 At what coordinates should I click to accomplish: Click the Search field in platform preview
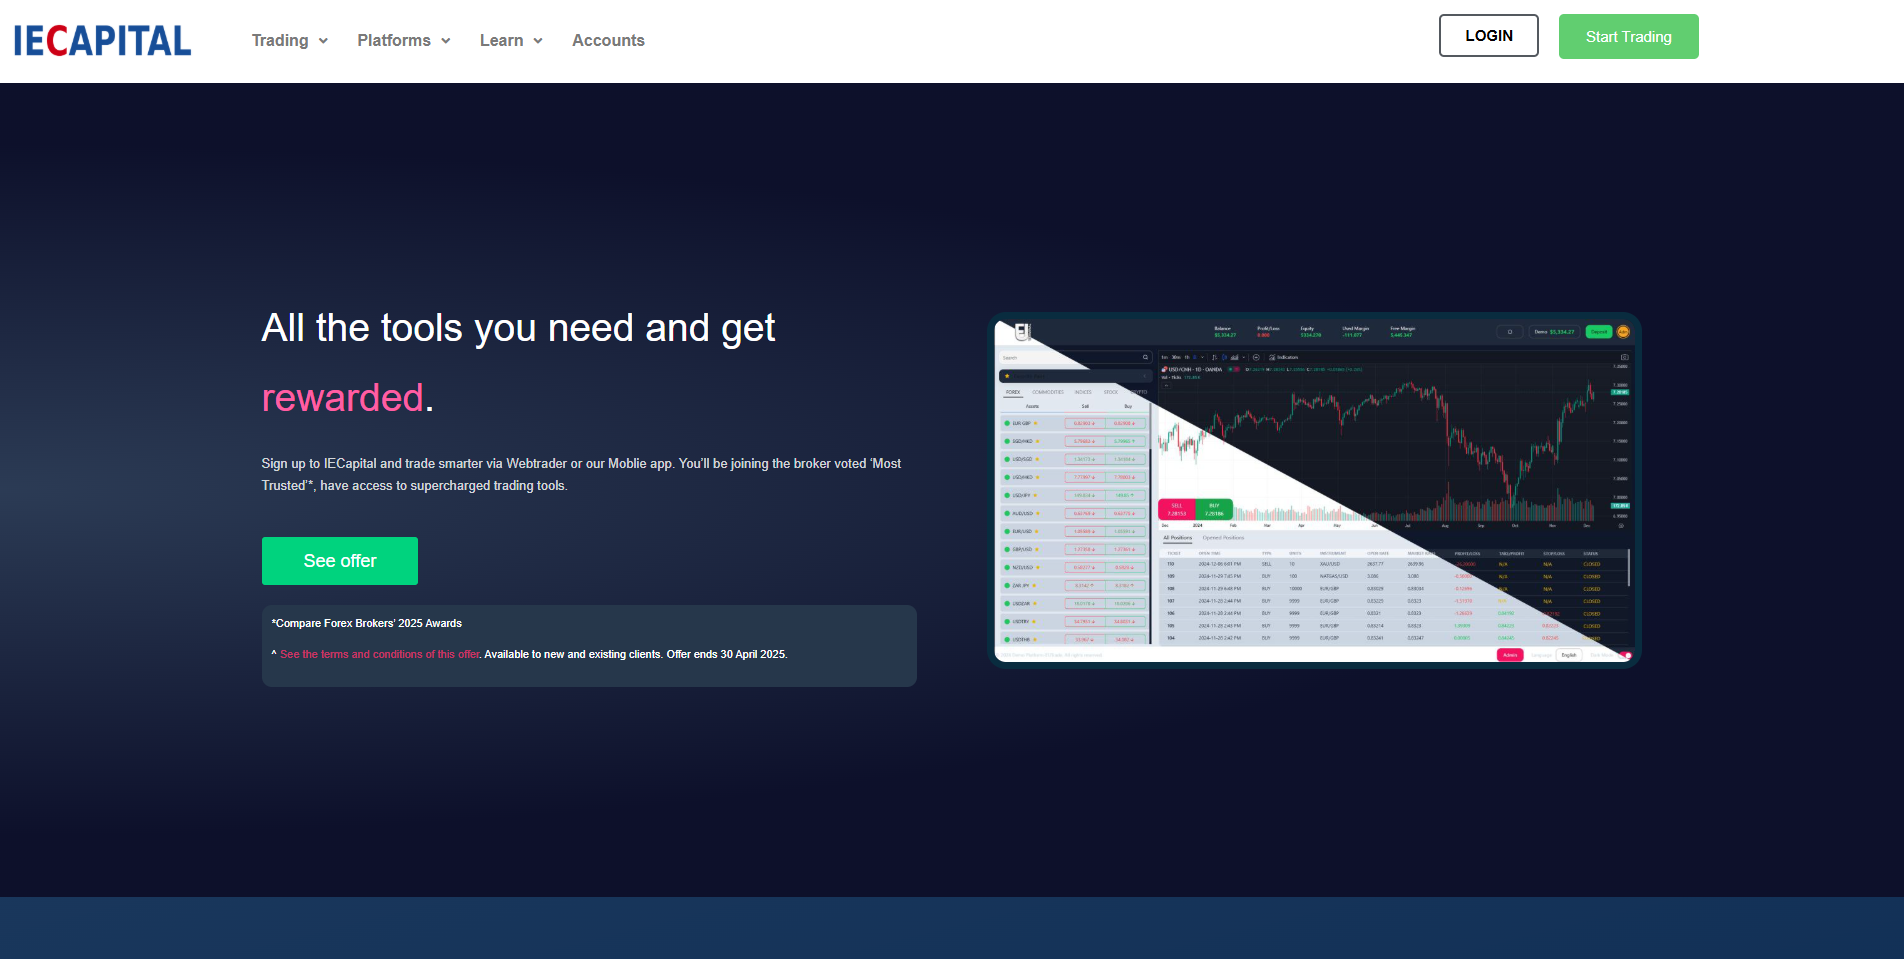(x=1075, y=357)
